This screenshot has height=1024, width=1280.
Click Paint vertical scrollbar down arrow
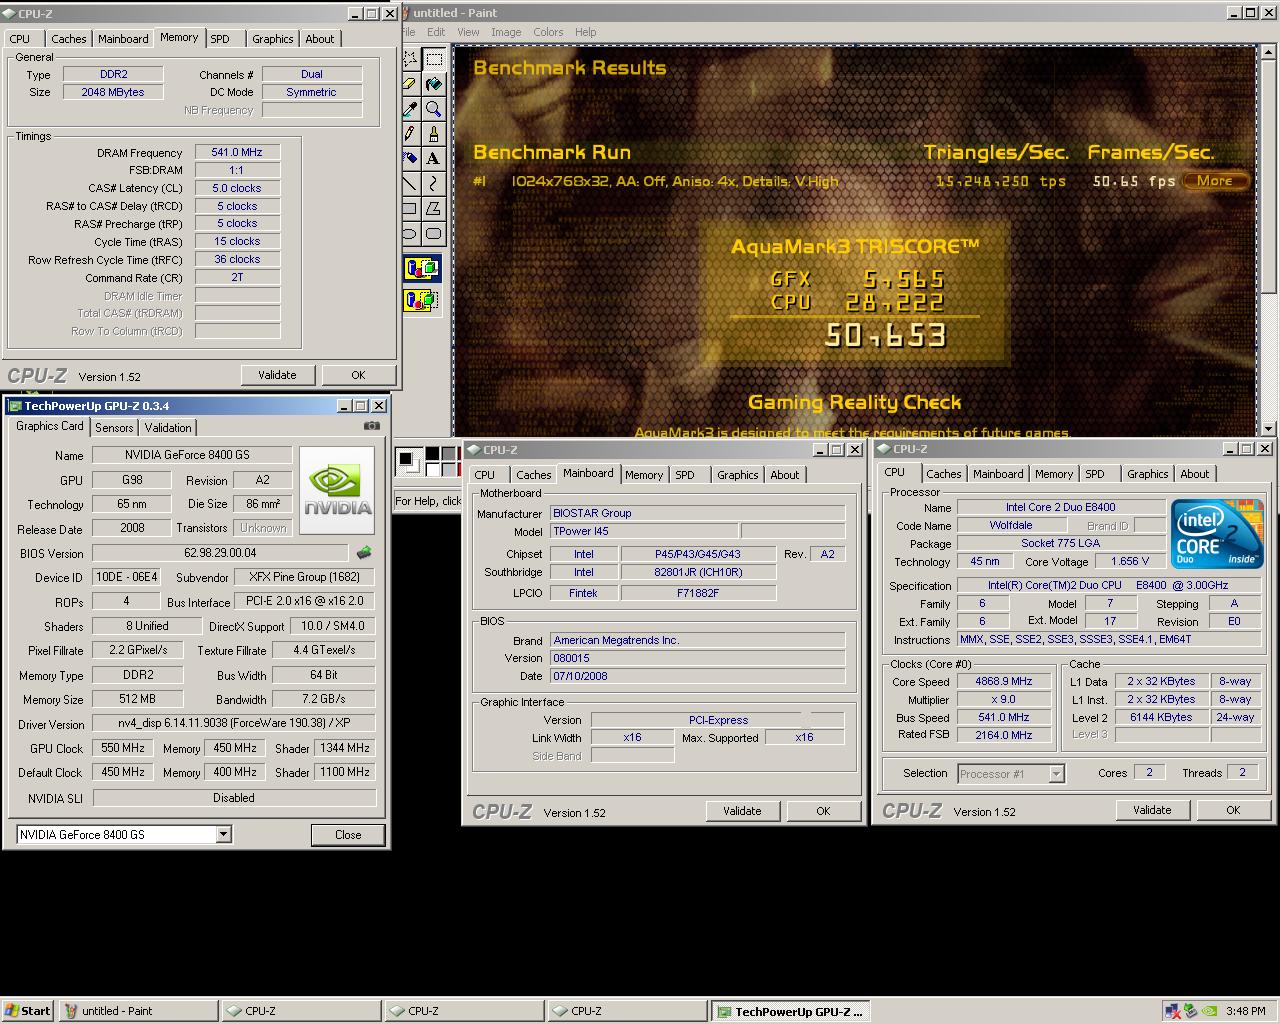click(1268, 429)
